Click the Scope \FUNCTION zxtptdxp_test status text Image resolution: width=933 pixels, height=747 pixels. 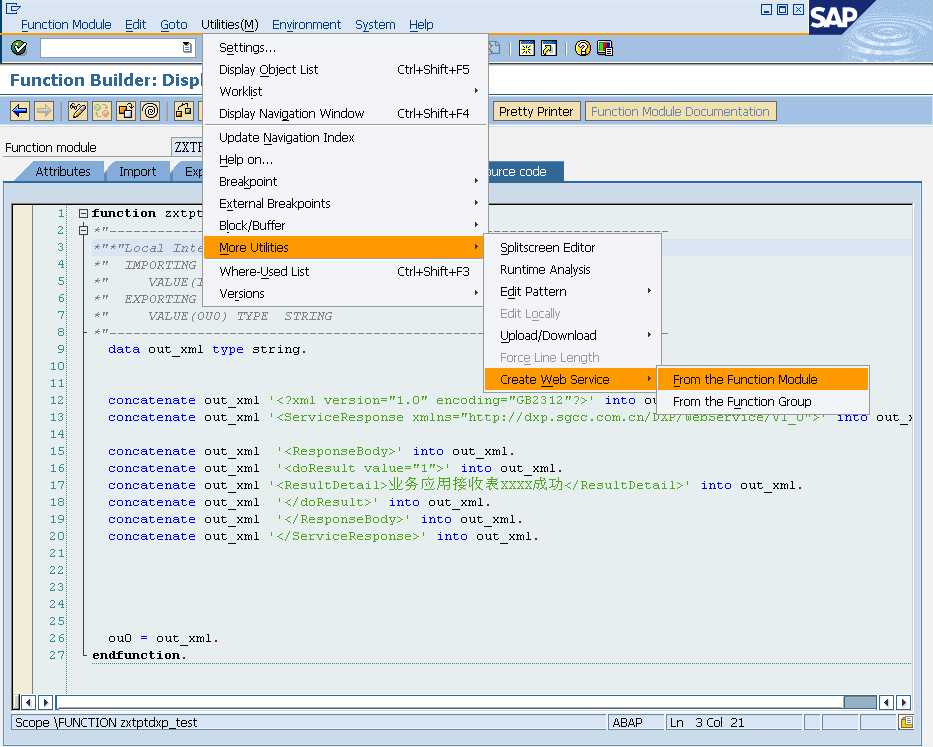click(106, 723)
